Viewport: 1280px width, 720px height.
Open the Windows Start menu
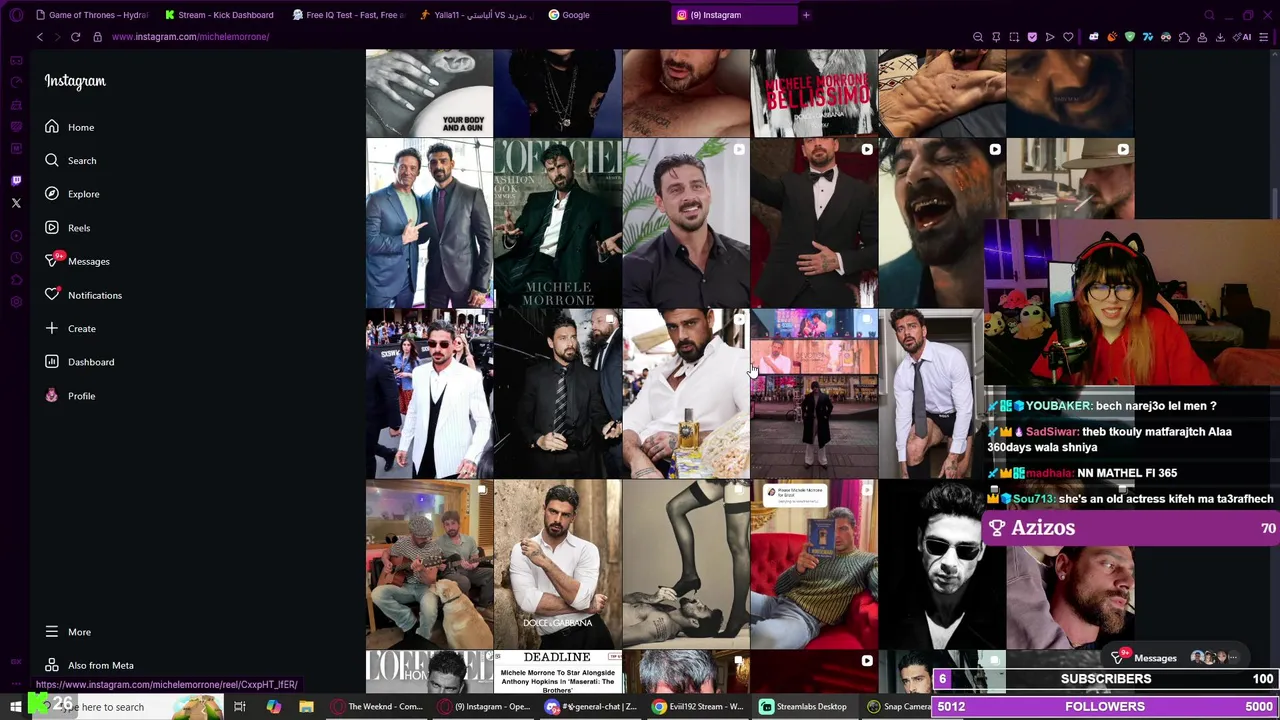tap(16, 707)
